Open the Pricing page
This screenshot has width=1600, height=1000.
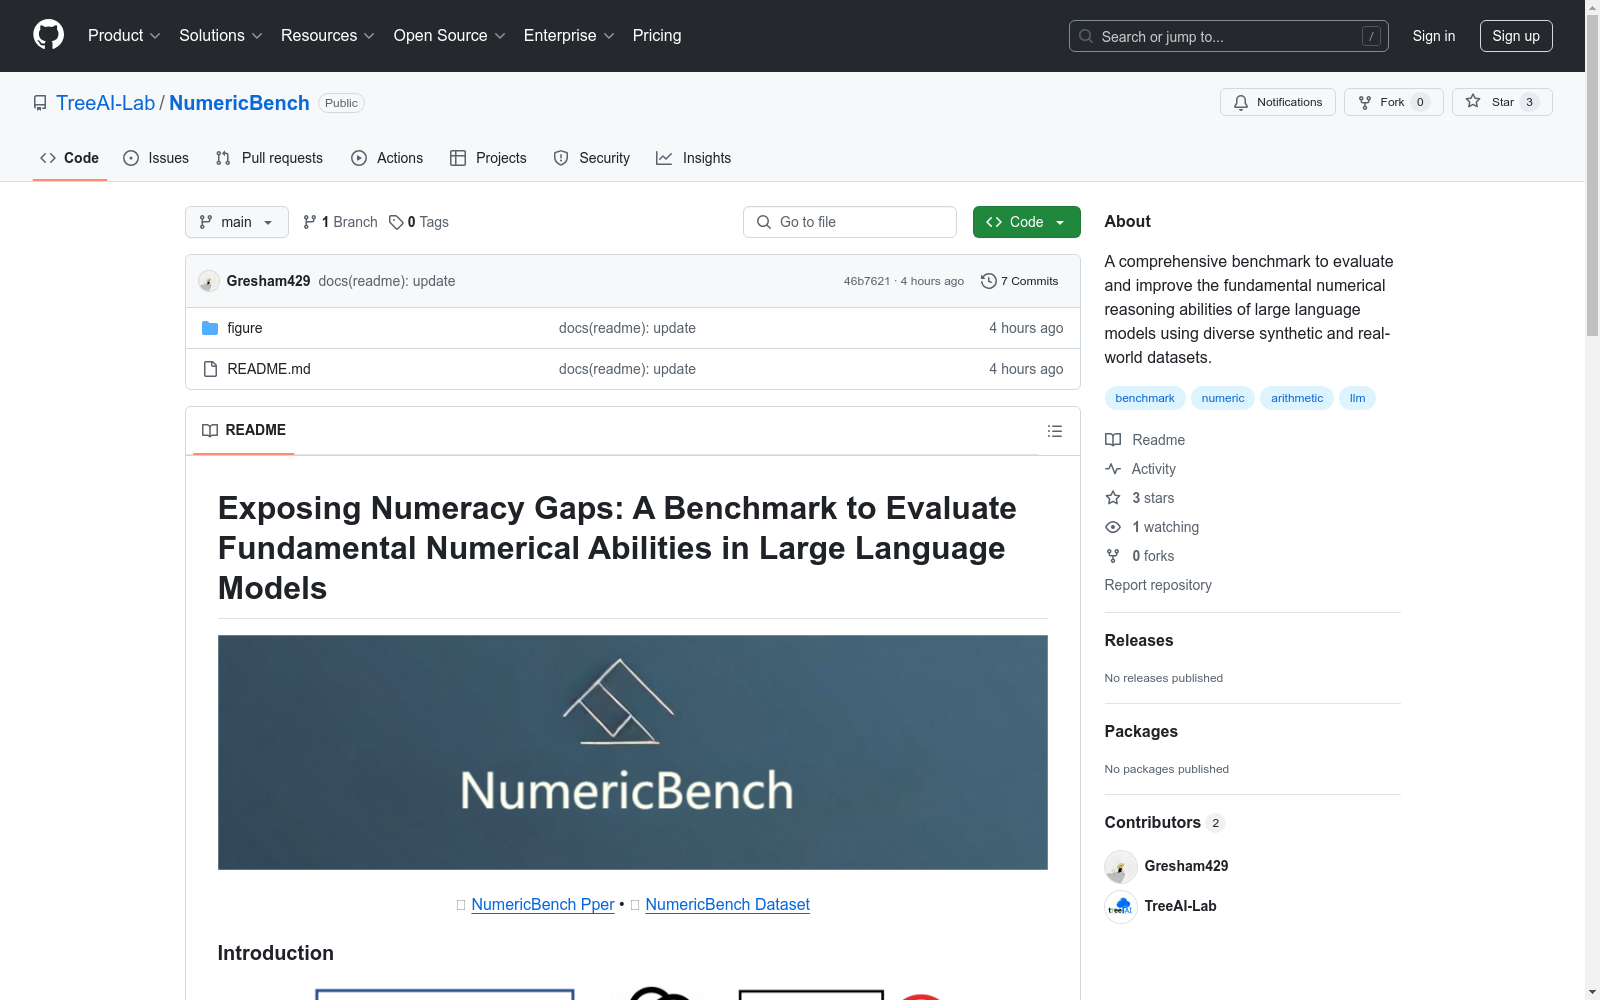(x=657, y=35)
